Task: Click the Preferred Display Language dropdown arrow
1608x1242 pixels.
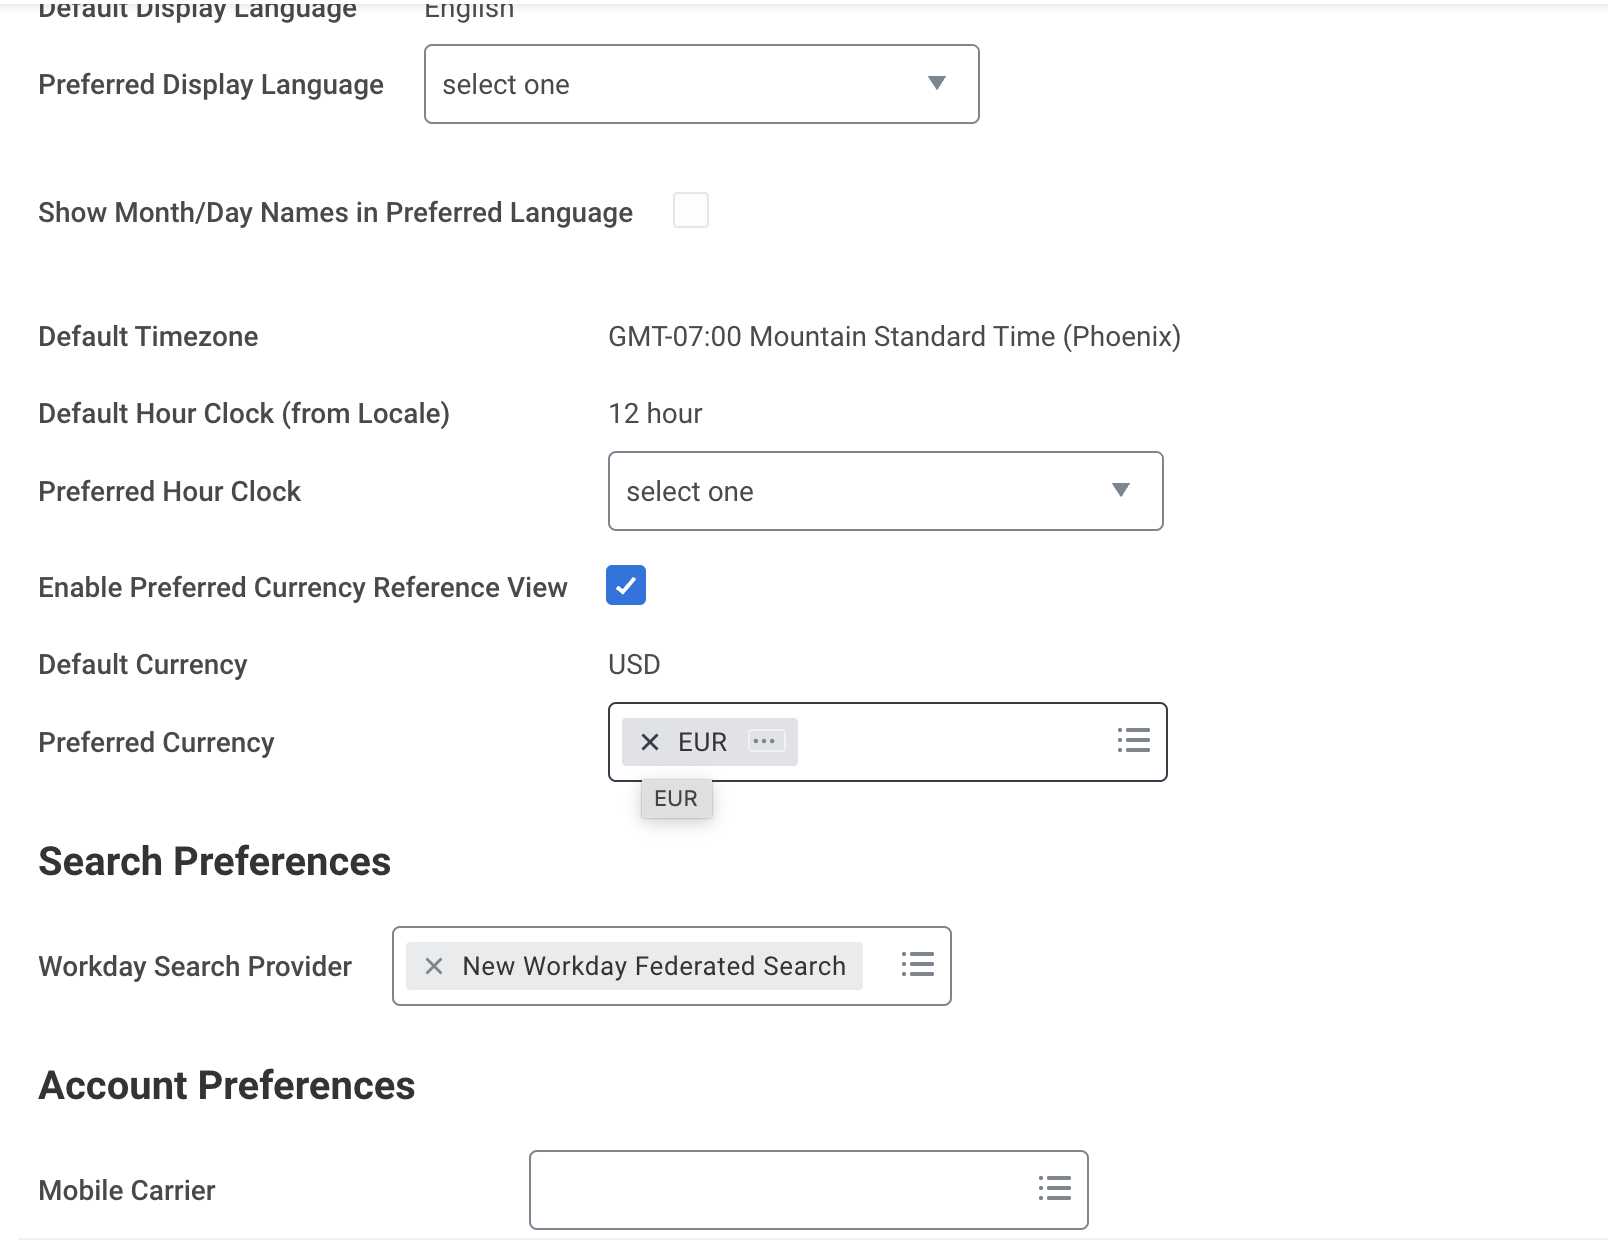Action: click(937, 84)
